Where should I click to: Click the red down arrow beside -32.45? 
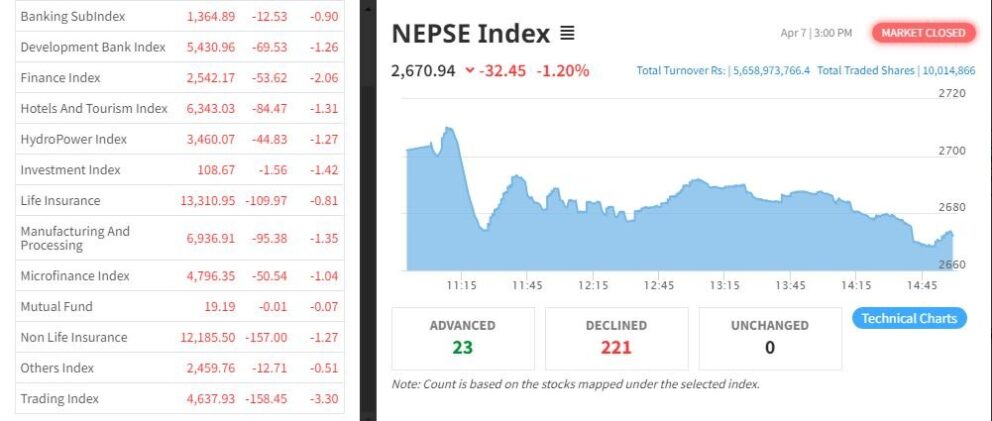tap(469, 70)
